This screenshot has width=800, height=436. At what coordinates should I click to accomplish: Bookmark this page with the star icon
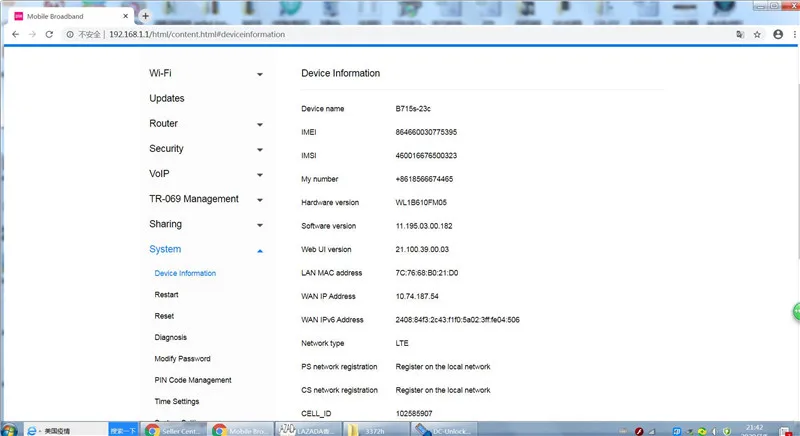pos(757,34)
